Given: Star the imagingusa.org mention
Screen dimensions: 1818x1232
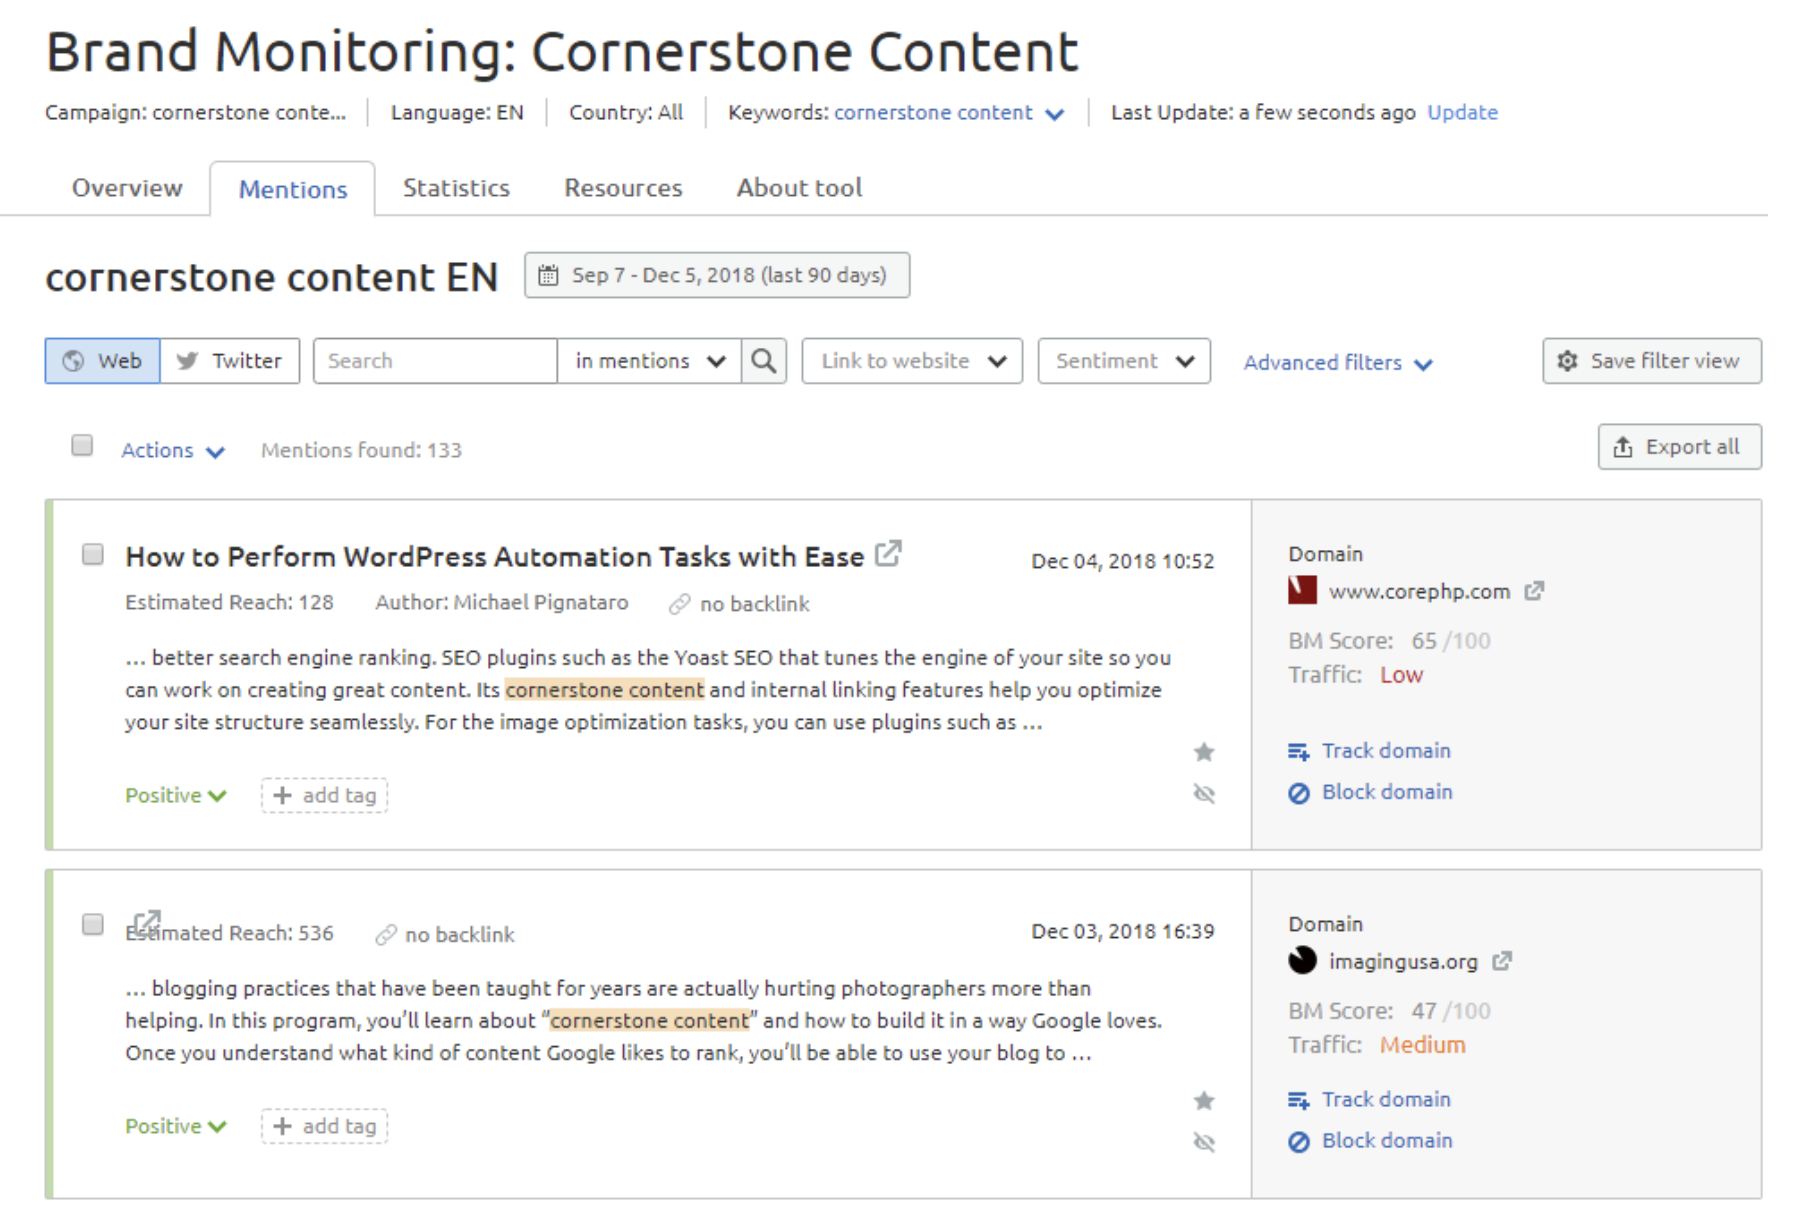Looking at the screenshot, I should point(1204,1101).
